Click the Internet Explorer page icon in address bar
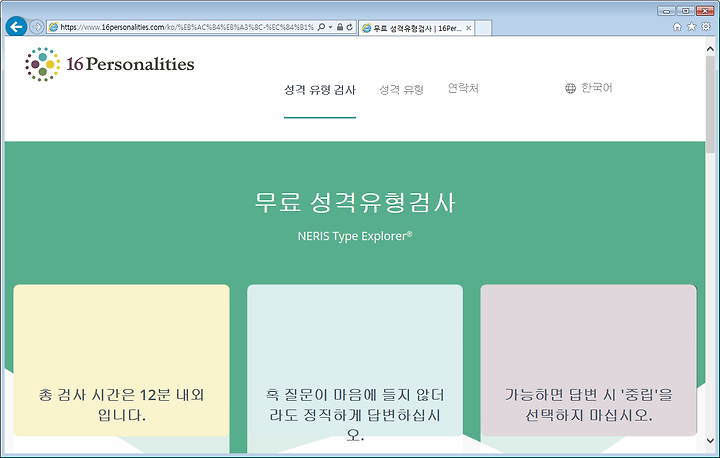This screenshot has height=458, width=720. coord(54,27)
